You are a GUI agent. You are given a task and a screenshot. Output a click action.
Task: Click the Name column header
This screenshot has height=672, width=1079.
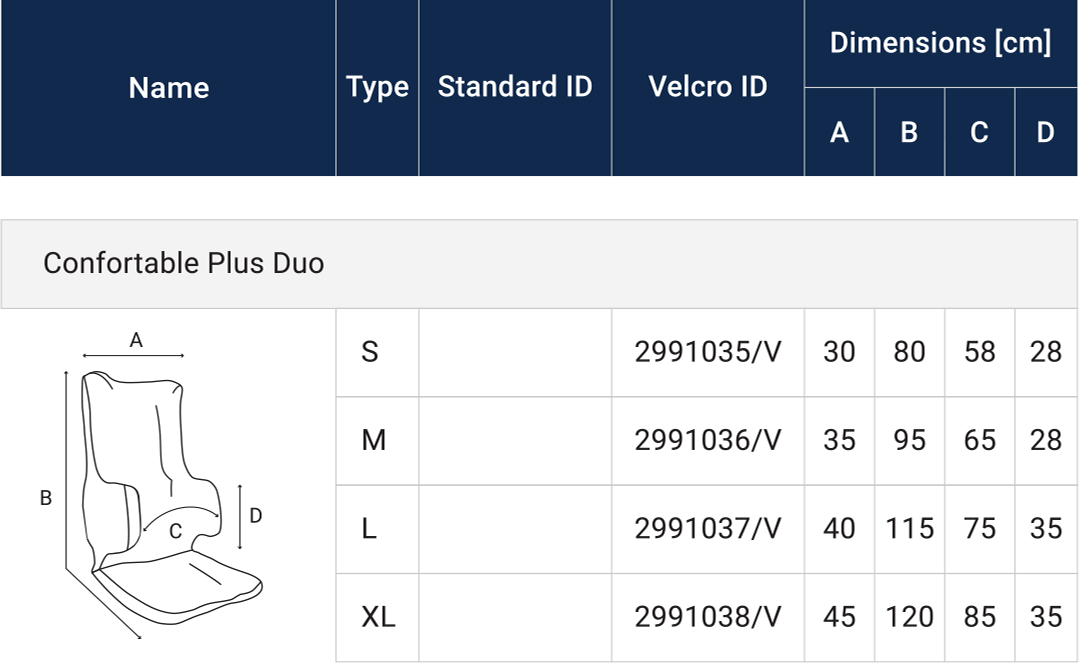169,88
